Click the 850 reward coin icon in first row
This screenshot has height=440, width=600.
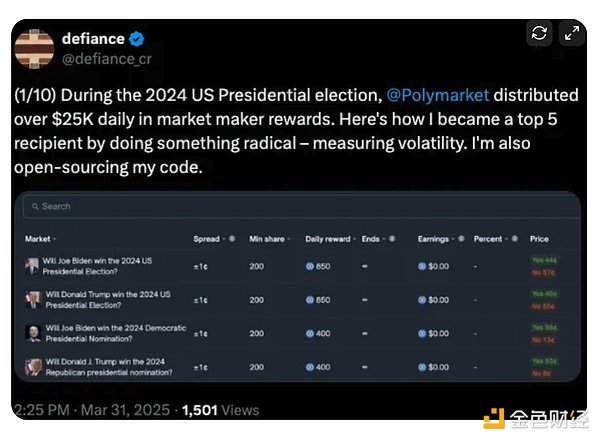click(310, 265)
